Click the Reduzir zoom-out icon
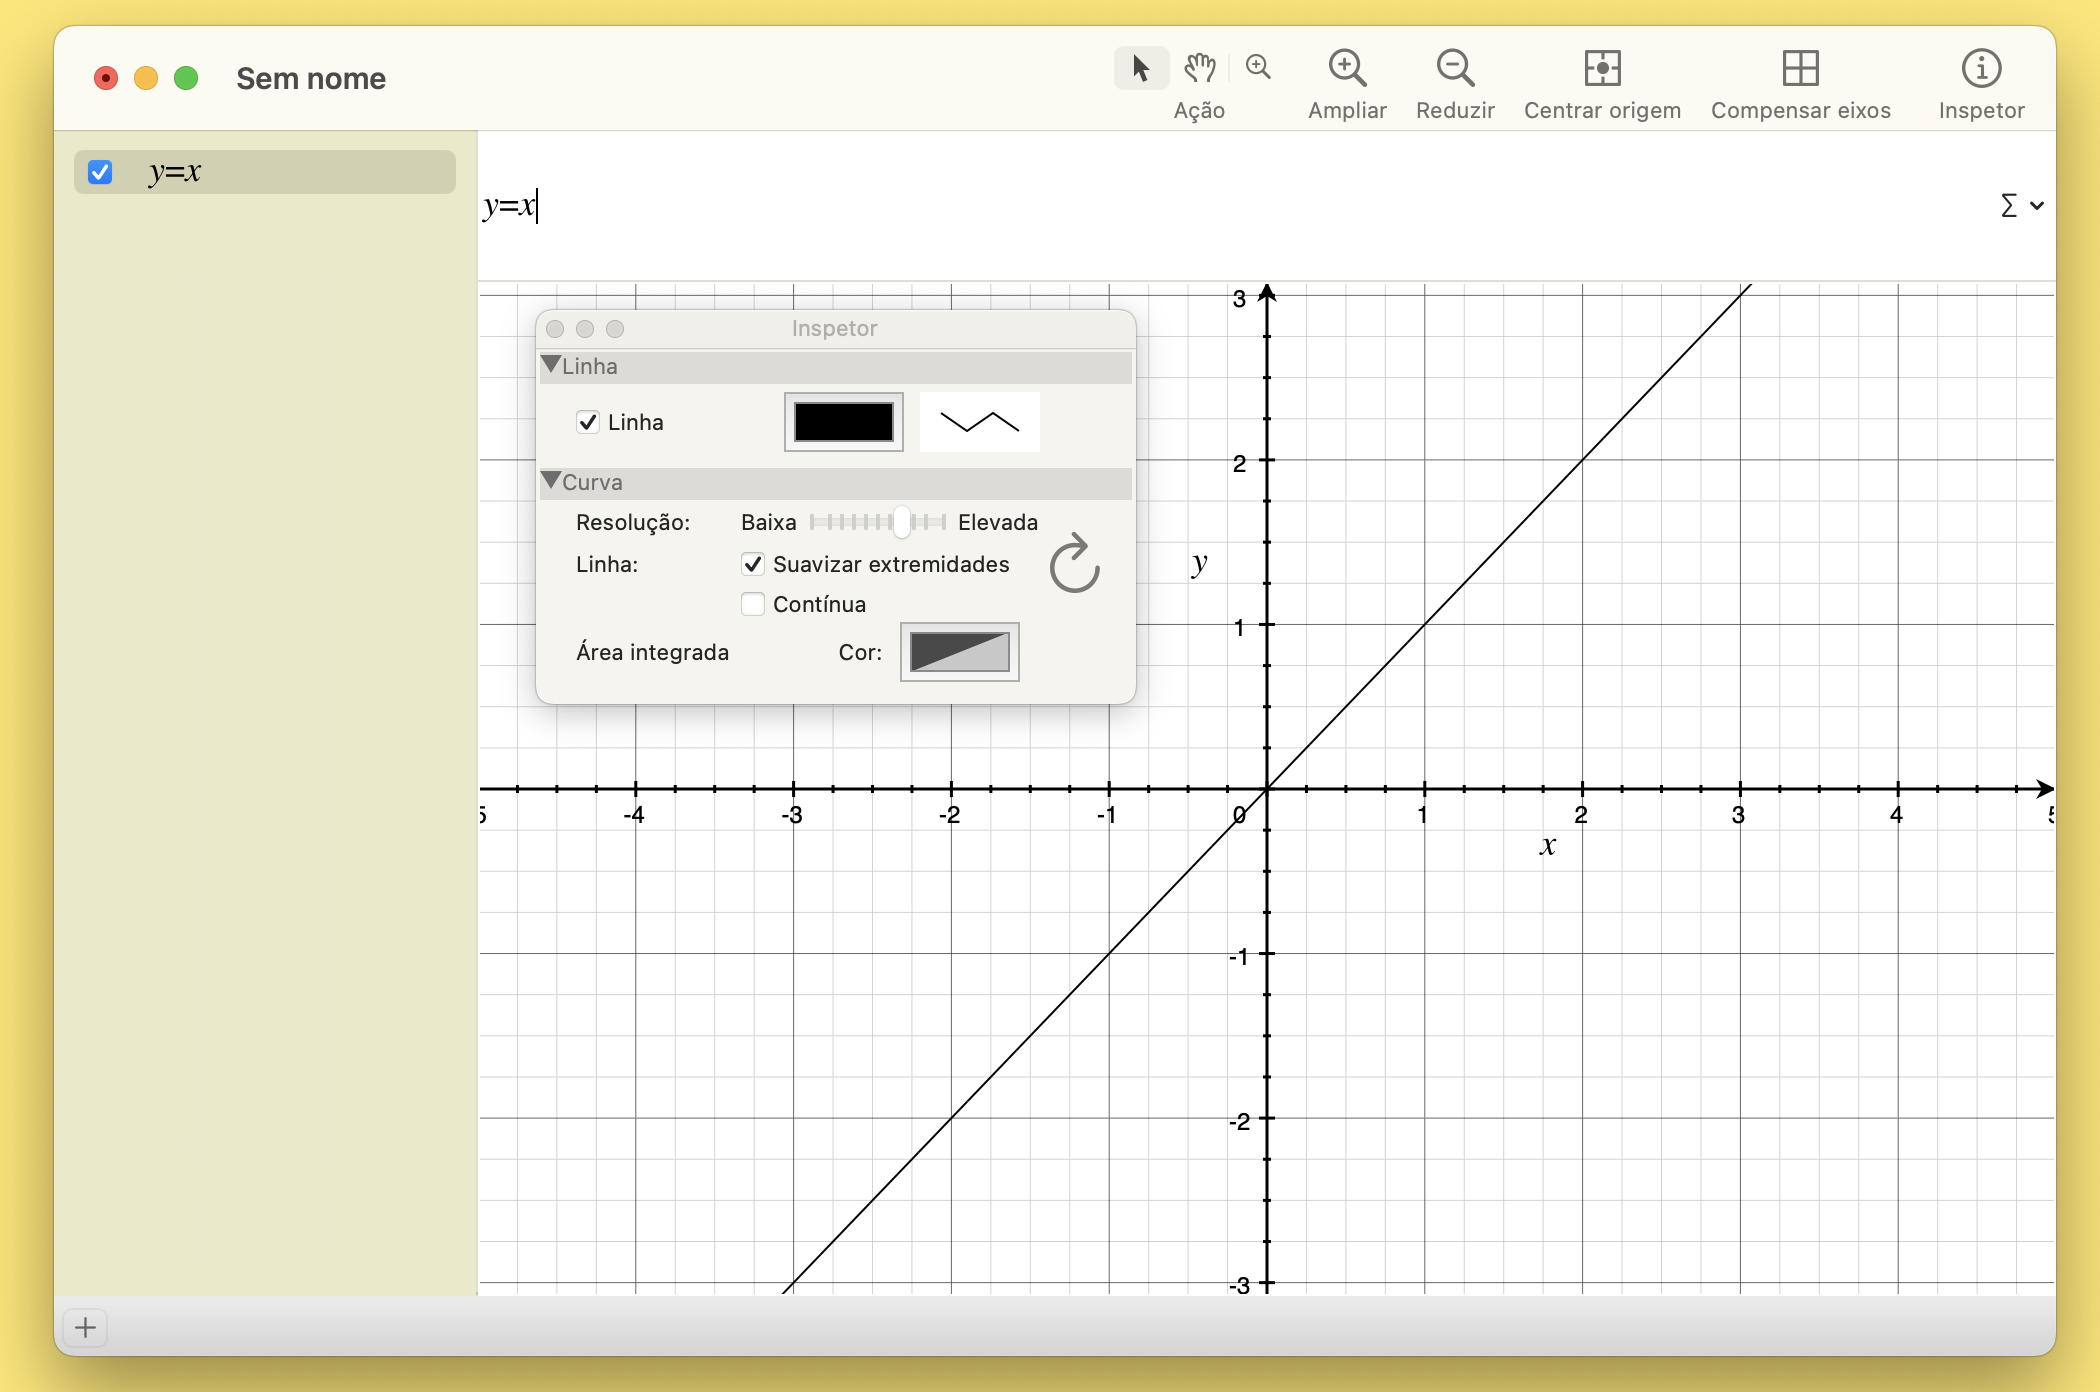2100x1392 pixels. tap(1455, 68)
